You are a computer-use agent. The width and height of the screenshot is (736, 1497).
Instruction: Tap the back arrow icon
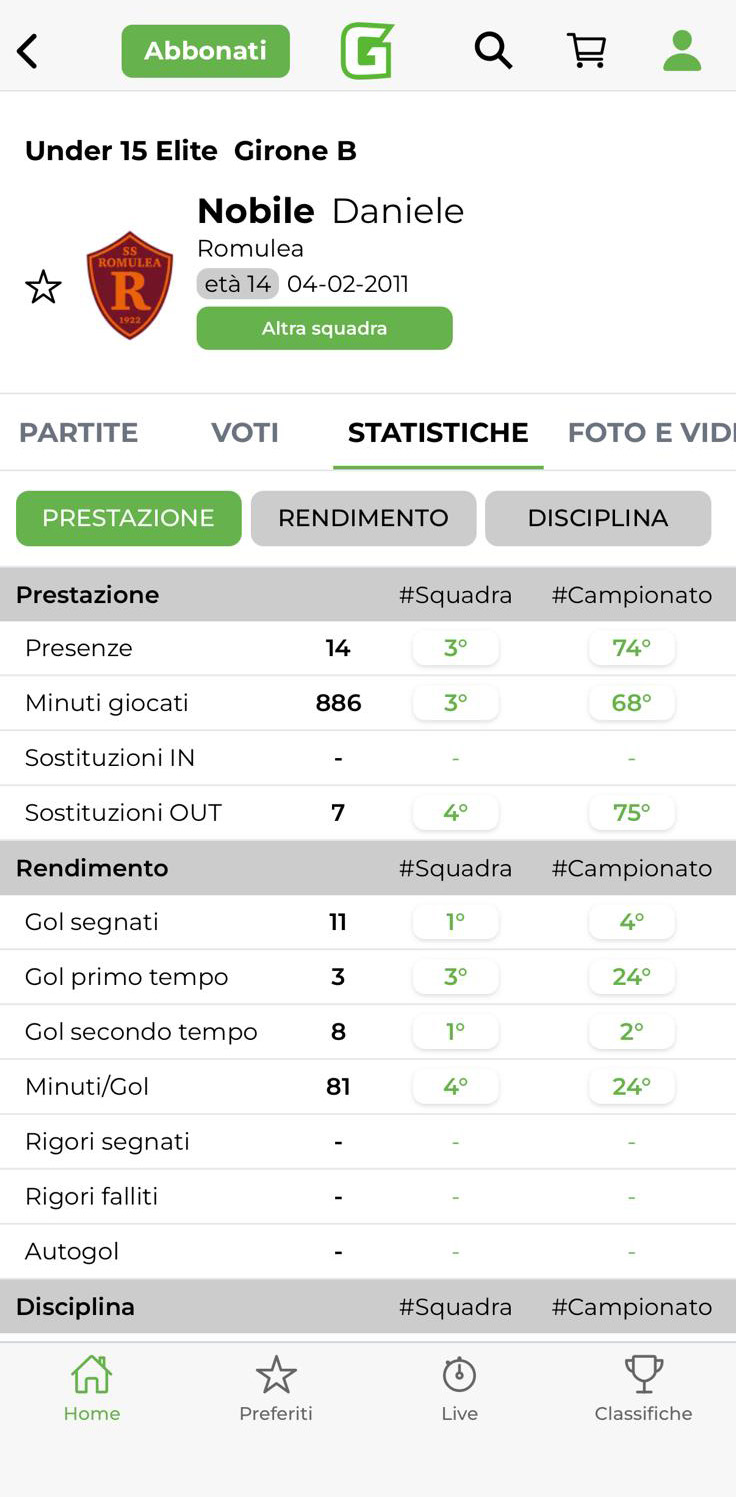[x=28, y=51]
